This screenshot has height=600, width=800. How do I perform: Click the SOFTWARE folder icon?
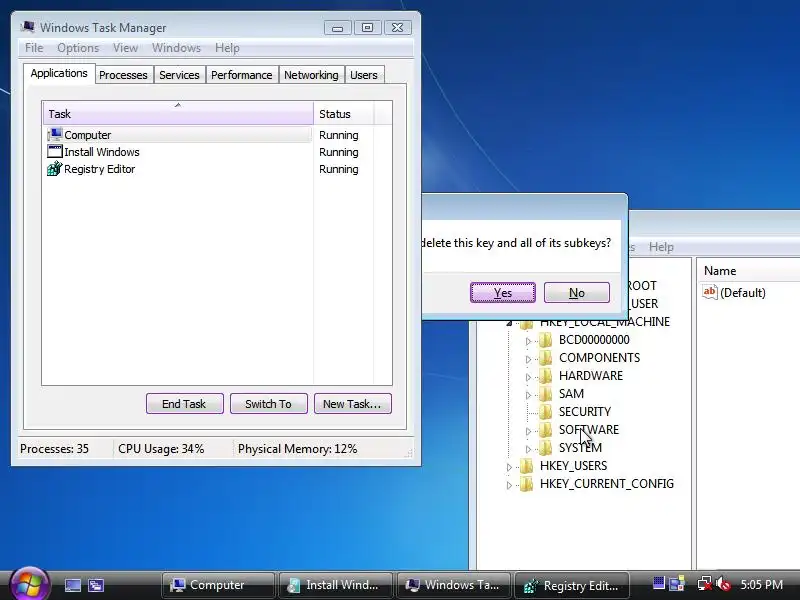pos(545,430)
